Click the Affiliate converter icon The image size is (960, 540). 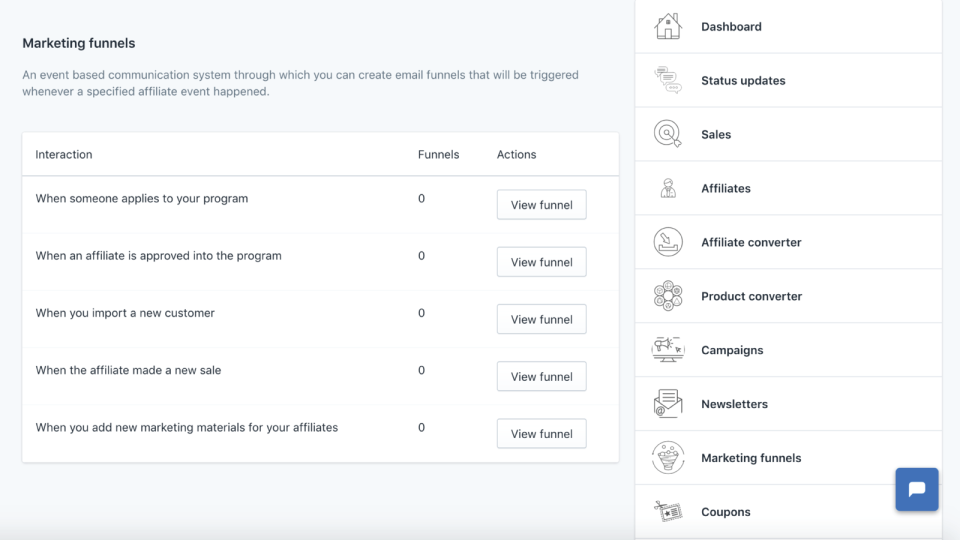pos(668,242)
